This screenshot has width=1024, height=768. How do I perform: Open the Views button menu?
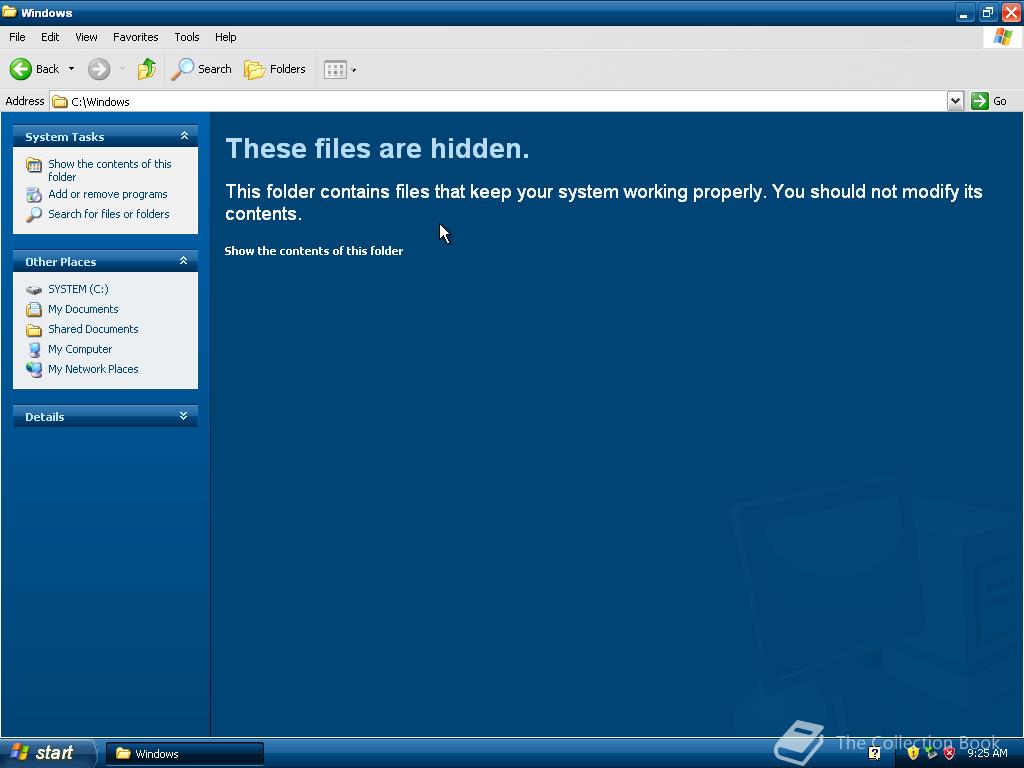tap(340, 69)
